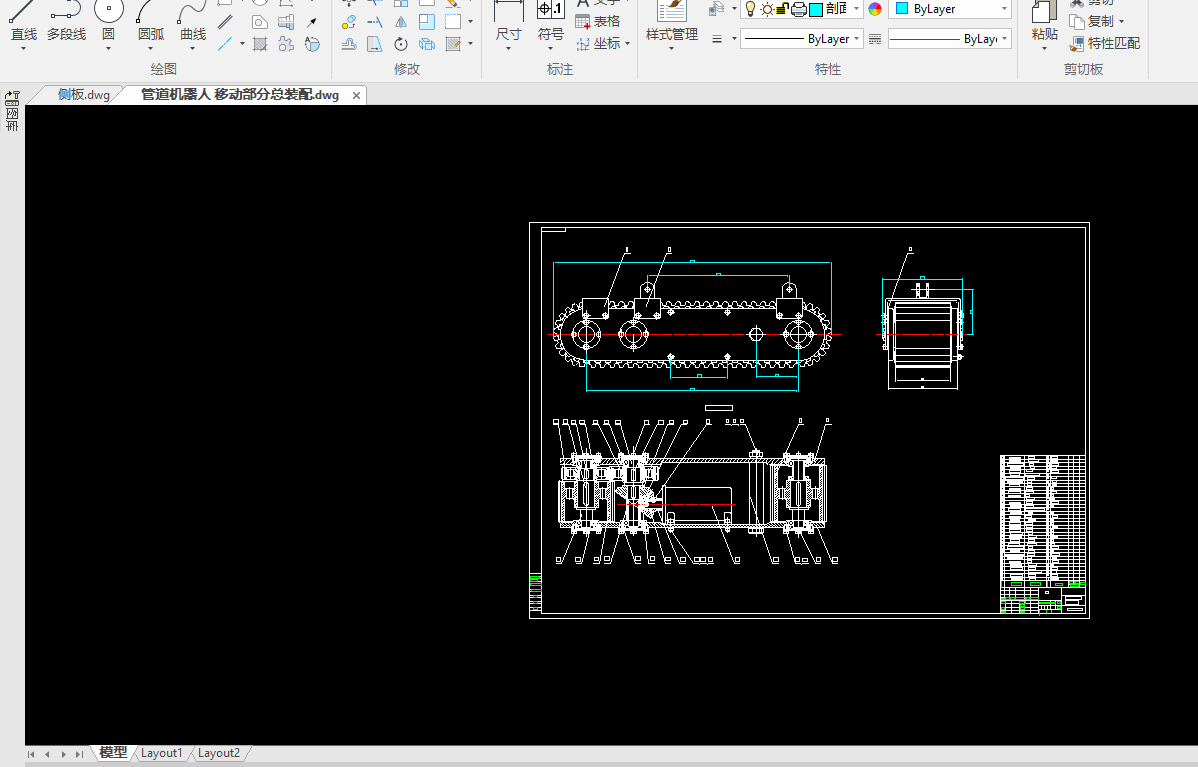Toggle the layer lock padlock icon
The image size is (1198, 767).
tap(783, 9)
